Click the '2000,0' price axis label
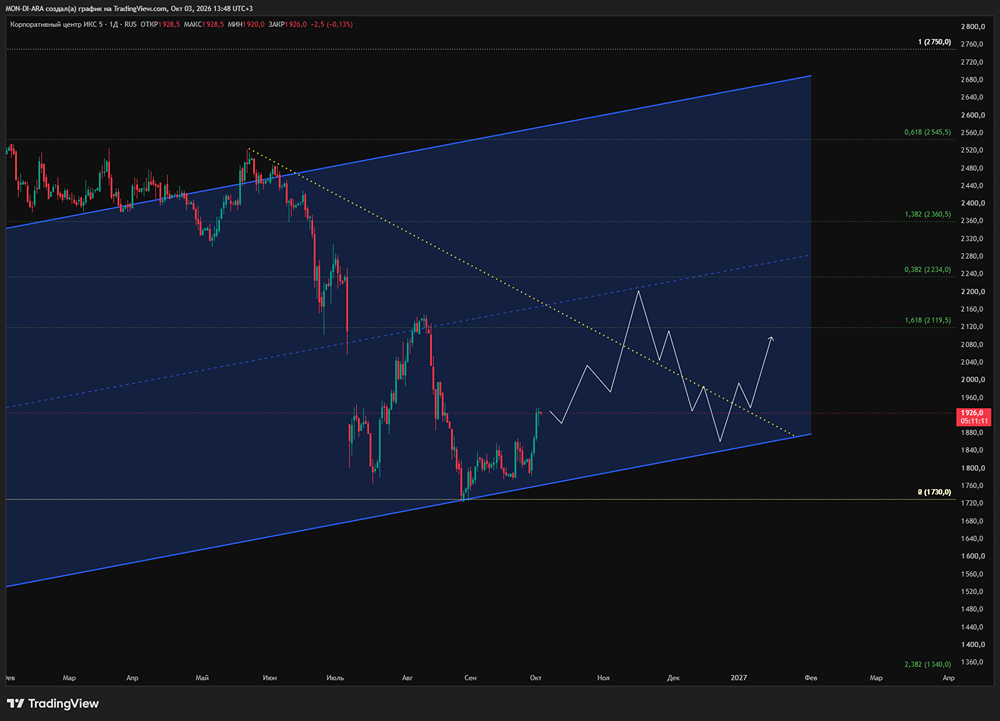Viewport: 1000px width, 721px height. [x=973, y=380]
